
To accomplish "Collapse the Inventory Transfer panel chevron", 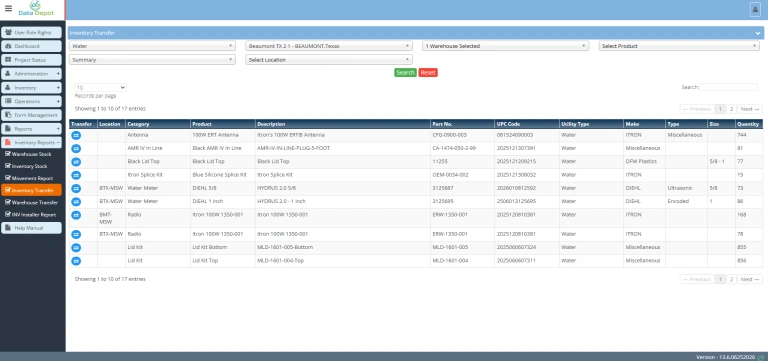I will (x=758, y=33).
